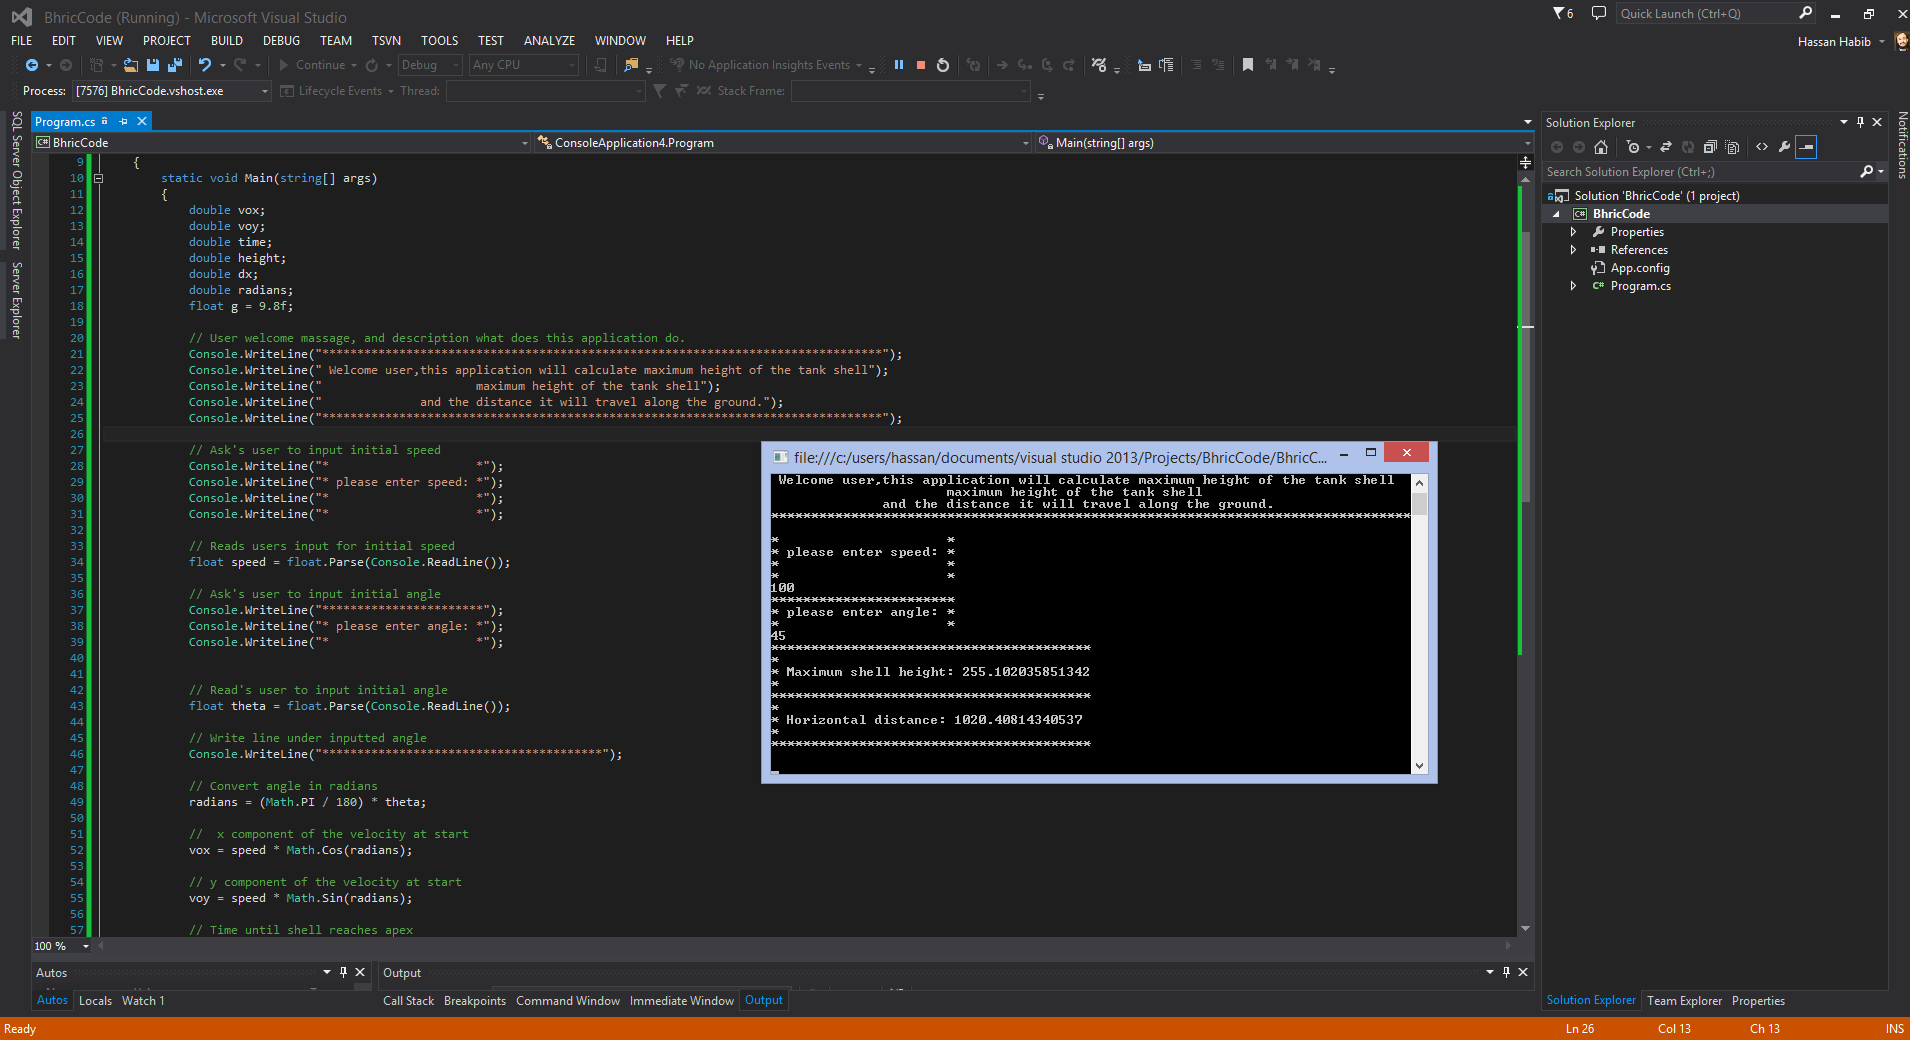Click the View Code angle-brackets icon

1762,147
